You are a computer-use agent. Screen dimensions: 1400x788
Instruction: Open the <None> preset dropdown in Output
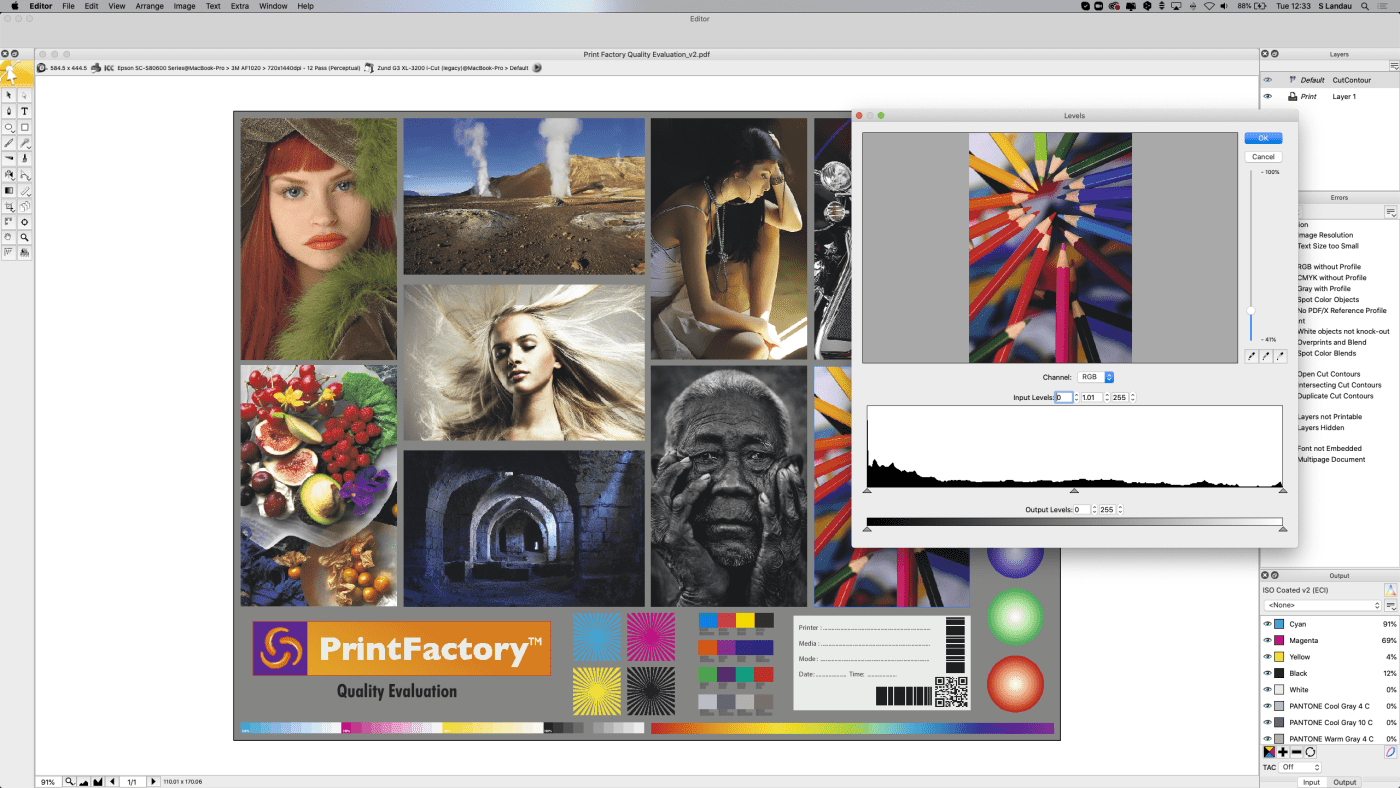(x=1322, y=605)
